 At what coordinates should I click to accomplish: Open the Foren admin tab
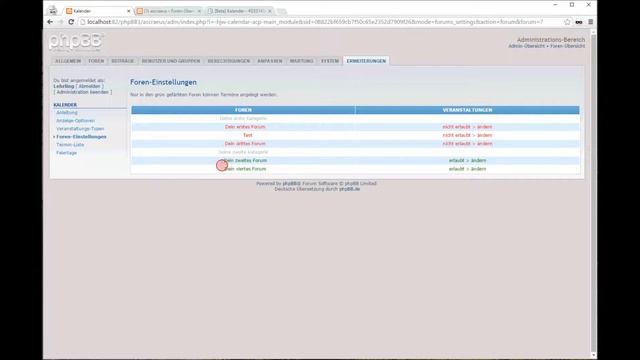click(x=96, y=61)
